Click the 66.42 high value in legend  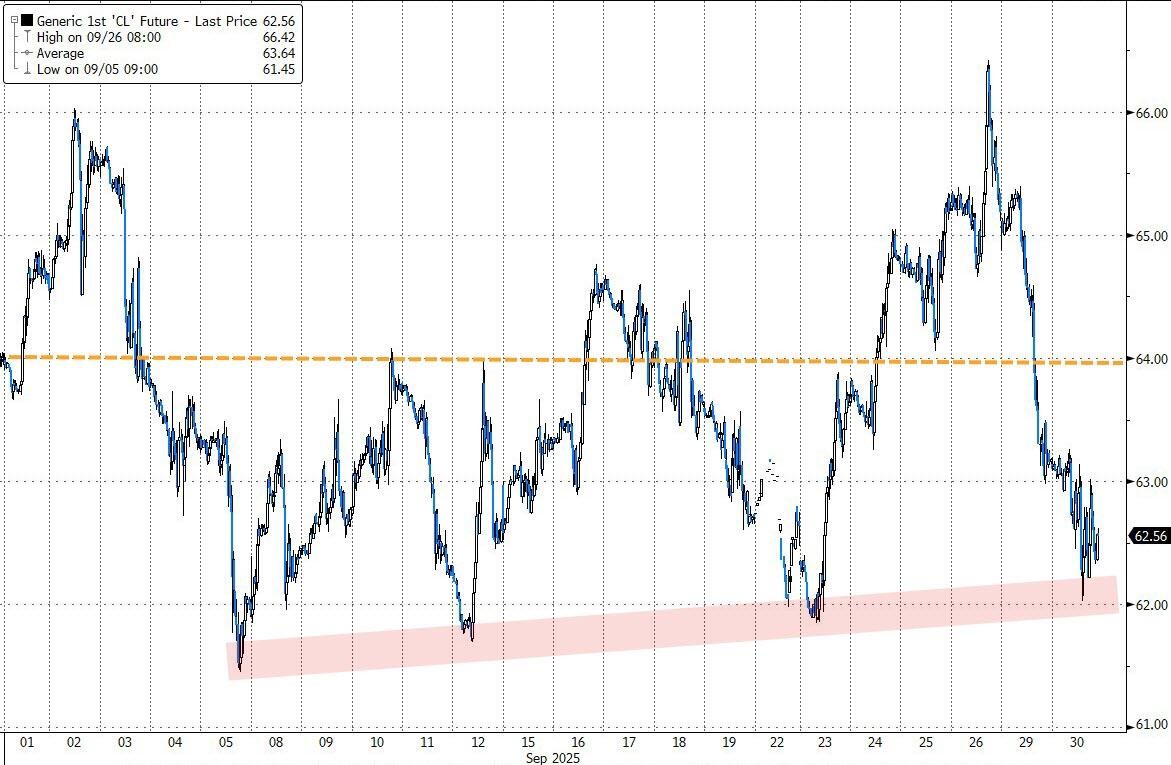279,37
